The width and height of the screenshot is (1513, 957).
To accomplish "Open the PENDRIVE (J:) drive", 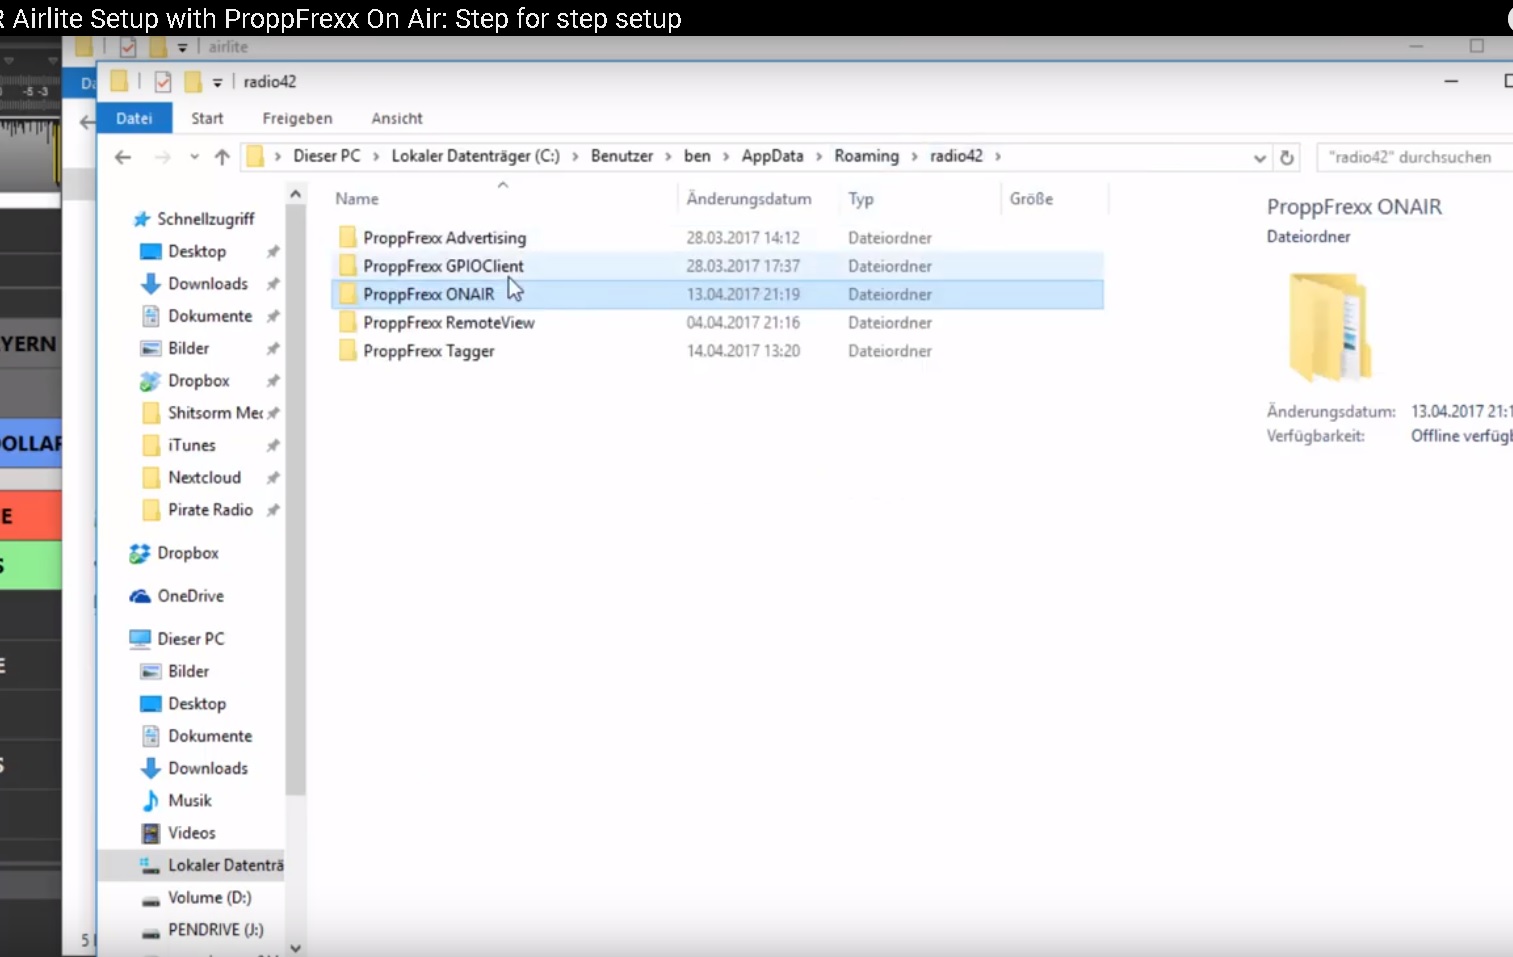I will tap(215, 930).
